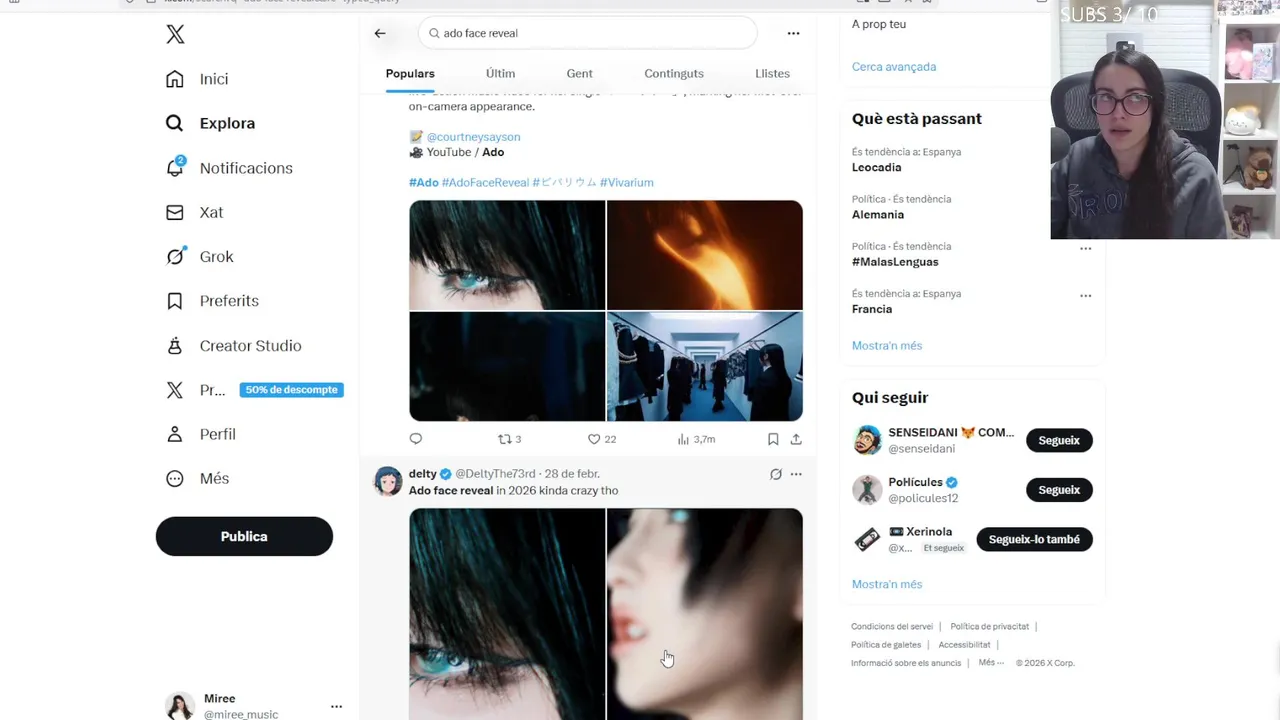Image resolution: width=1280 pixels, height=720 pixels.
Task: Go to Inici in the sidebar
Action: pyautogui.click(x=197, y=79)
